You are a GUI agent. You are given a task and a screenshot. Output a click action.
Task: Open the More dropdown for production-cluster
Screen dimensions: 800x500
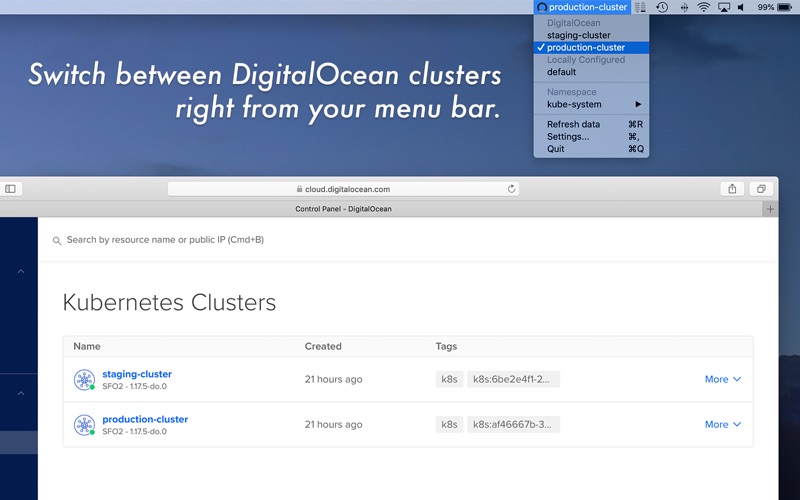coord(723,424)
